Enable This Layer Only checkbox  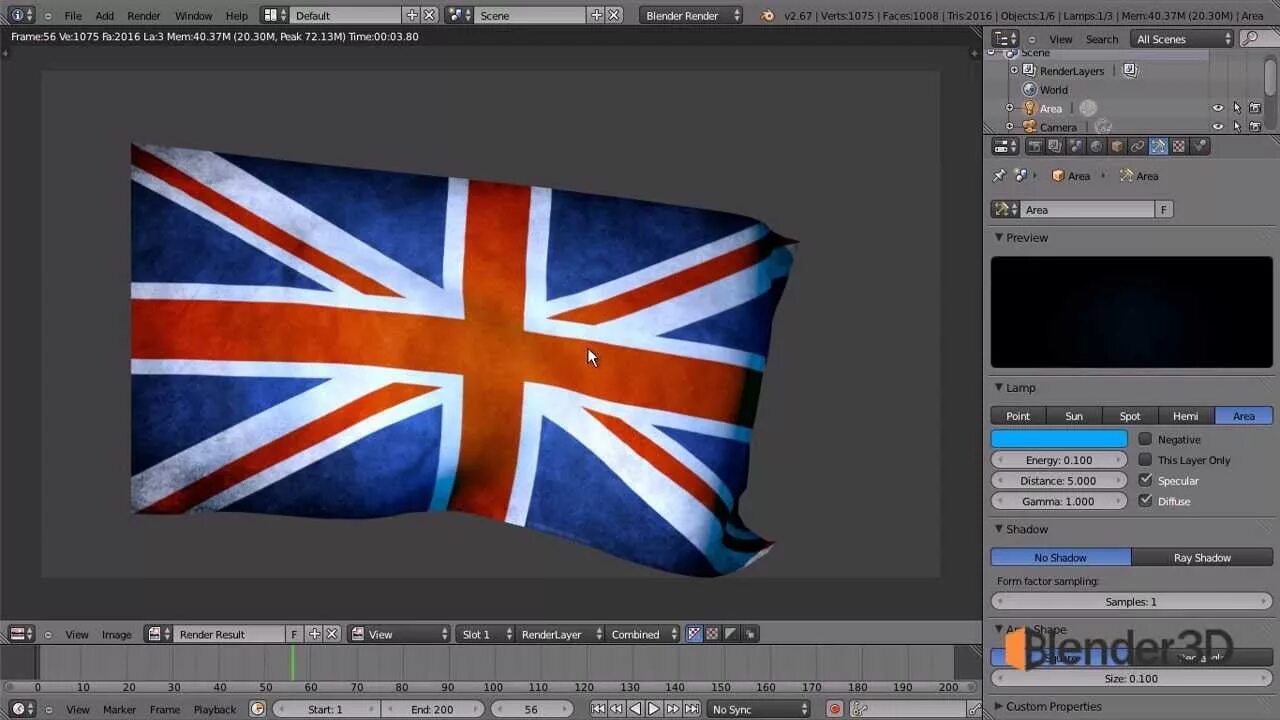[x=1145, y=460]
